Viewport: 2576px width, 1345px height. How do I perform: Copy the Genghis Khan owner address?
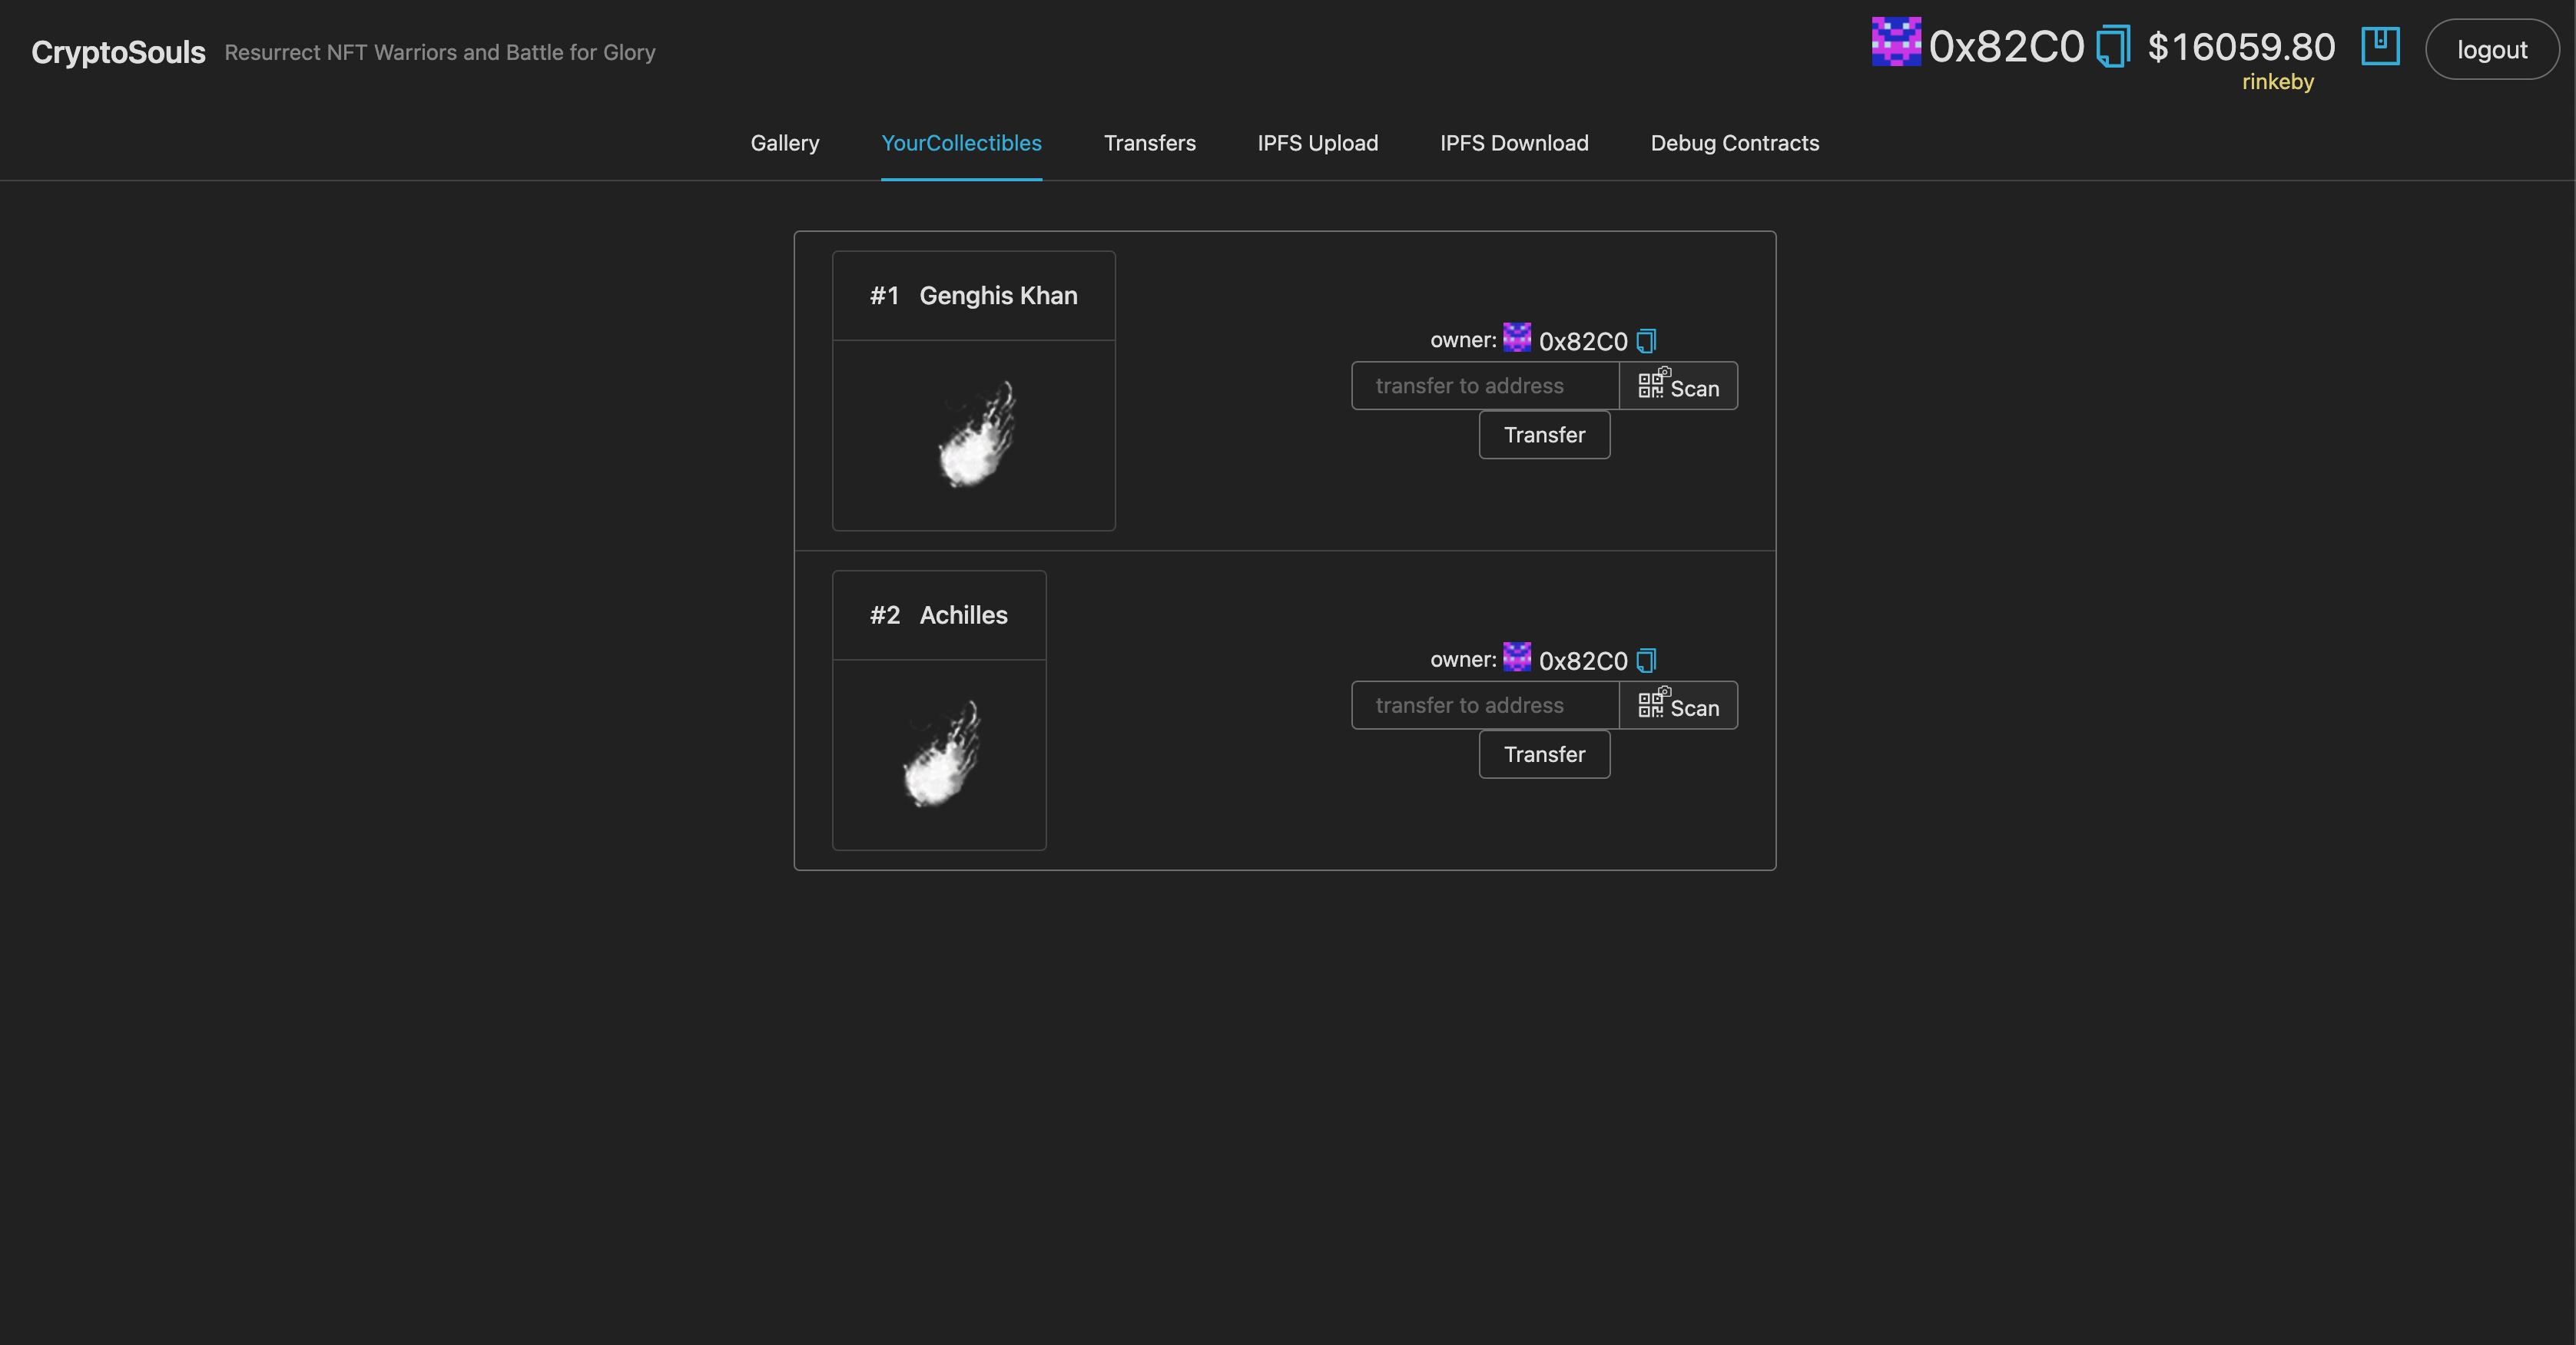point(1646,341)
